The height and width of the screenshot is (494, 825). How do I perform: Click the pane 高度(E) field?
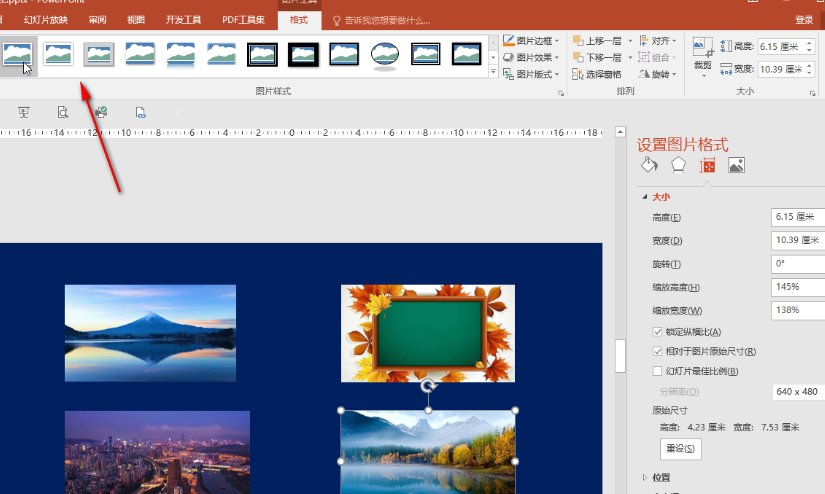[x=798, y=217]
